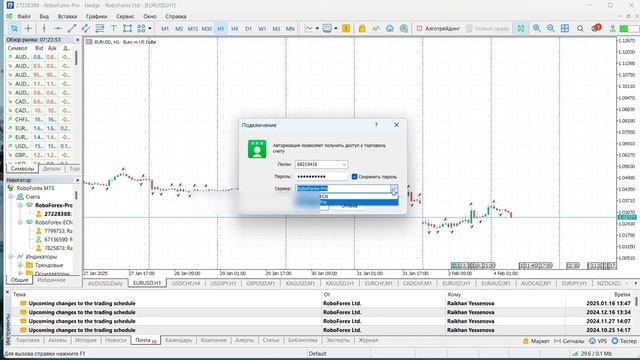Screen dimensions: 640x360
Task: Pick the horizontal line drawing tool
Action: (58, 29)
